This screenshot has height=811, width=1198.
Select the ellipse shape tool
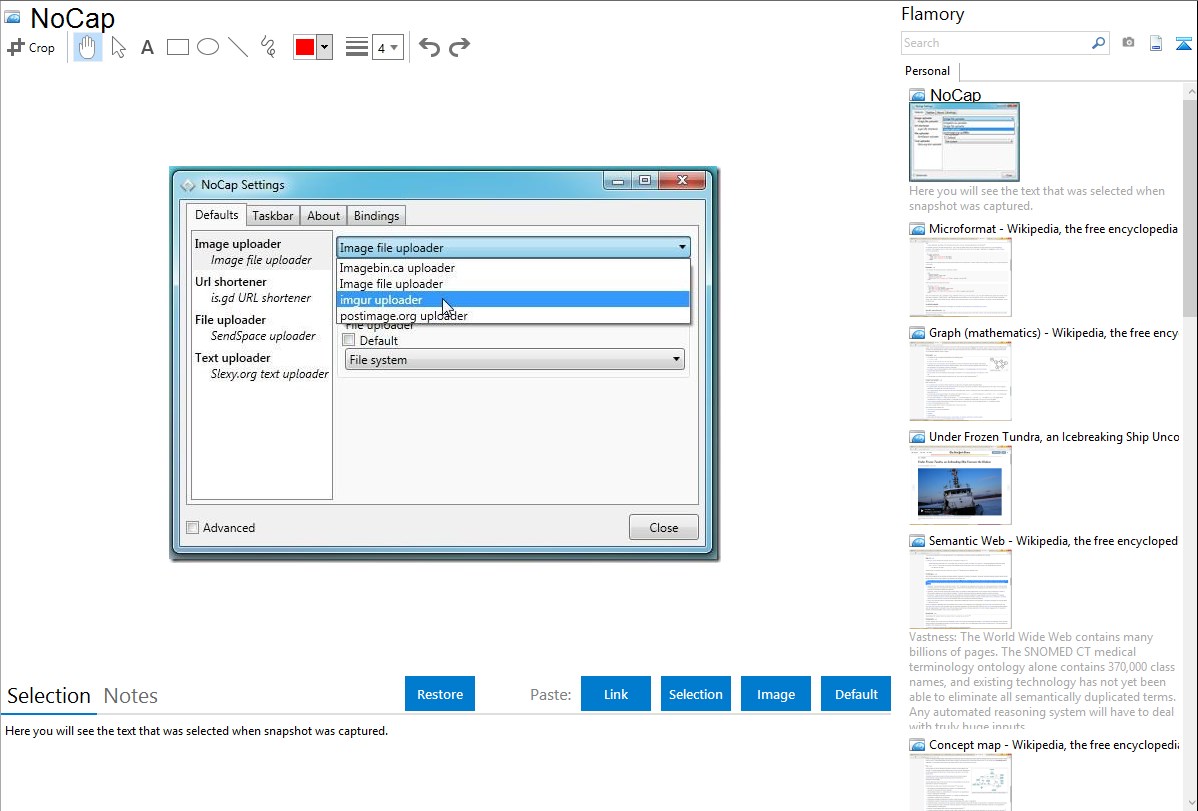(x=208, y=47)
